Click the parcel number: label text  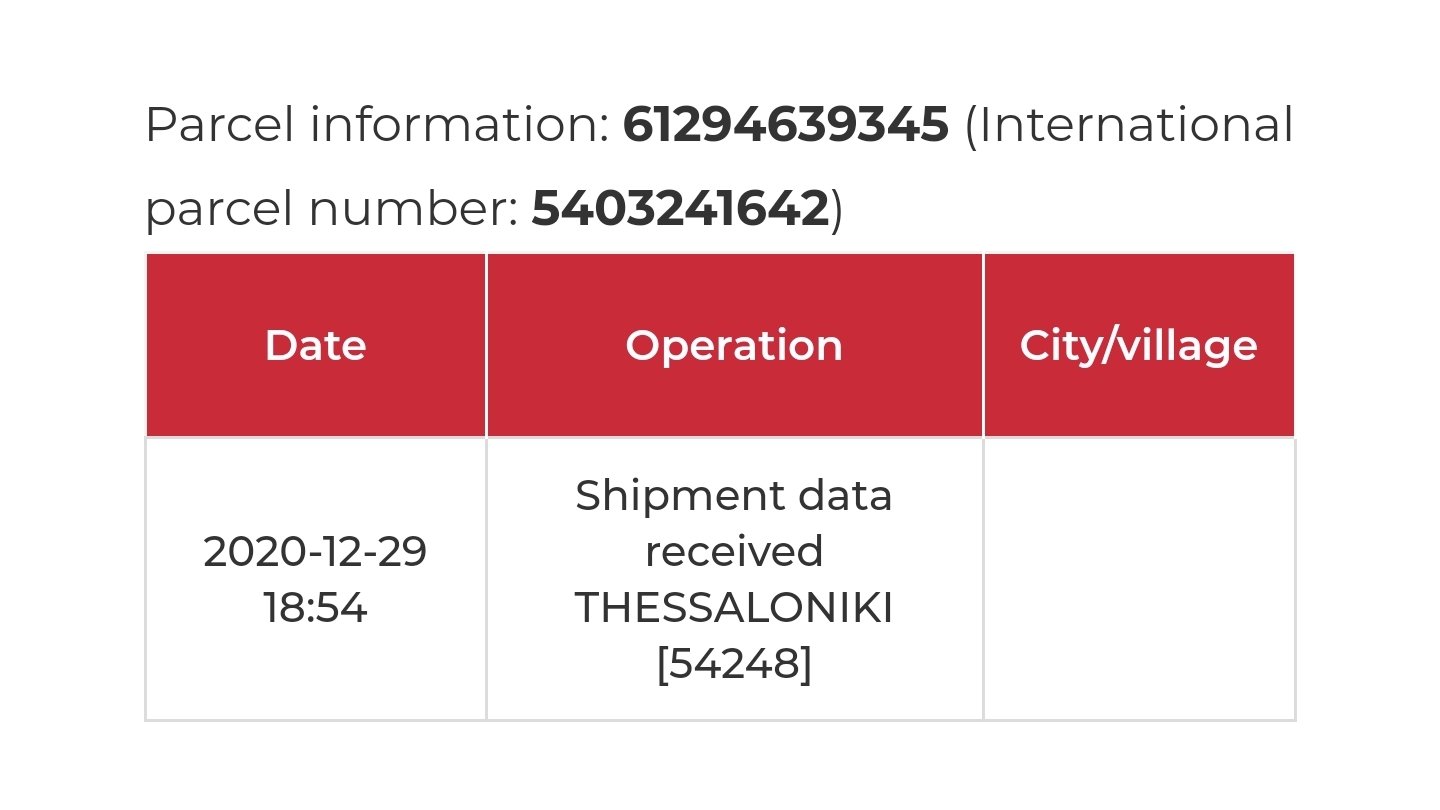(332, 211)
